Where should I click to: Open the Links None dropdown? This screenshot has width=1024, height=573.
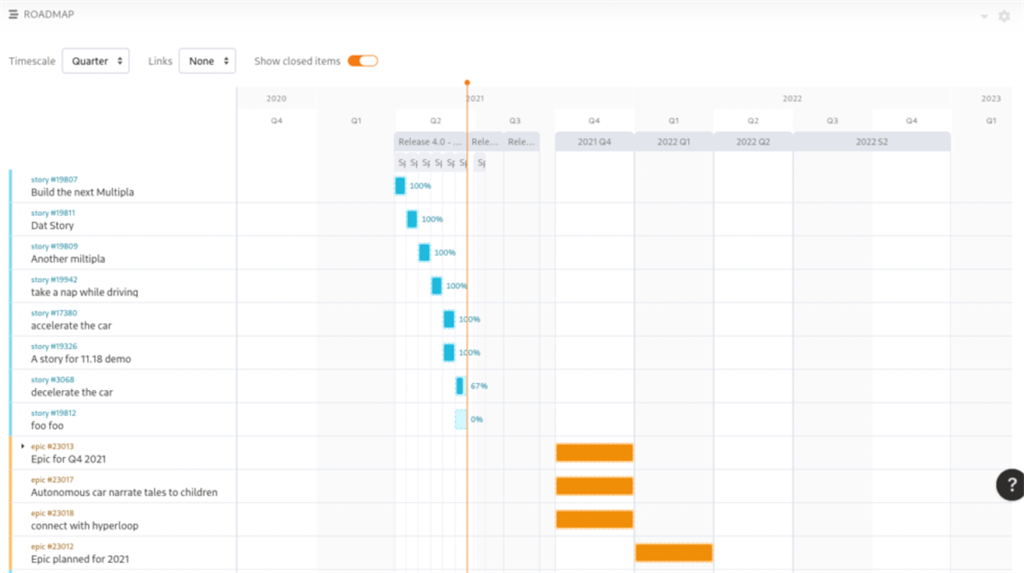coord(207,61)
